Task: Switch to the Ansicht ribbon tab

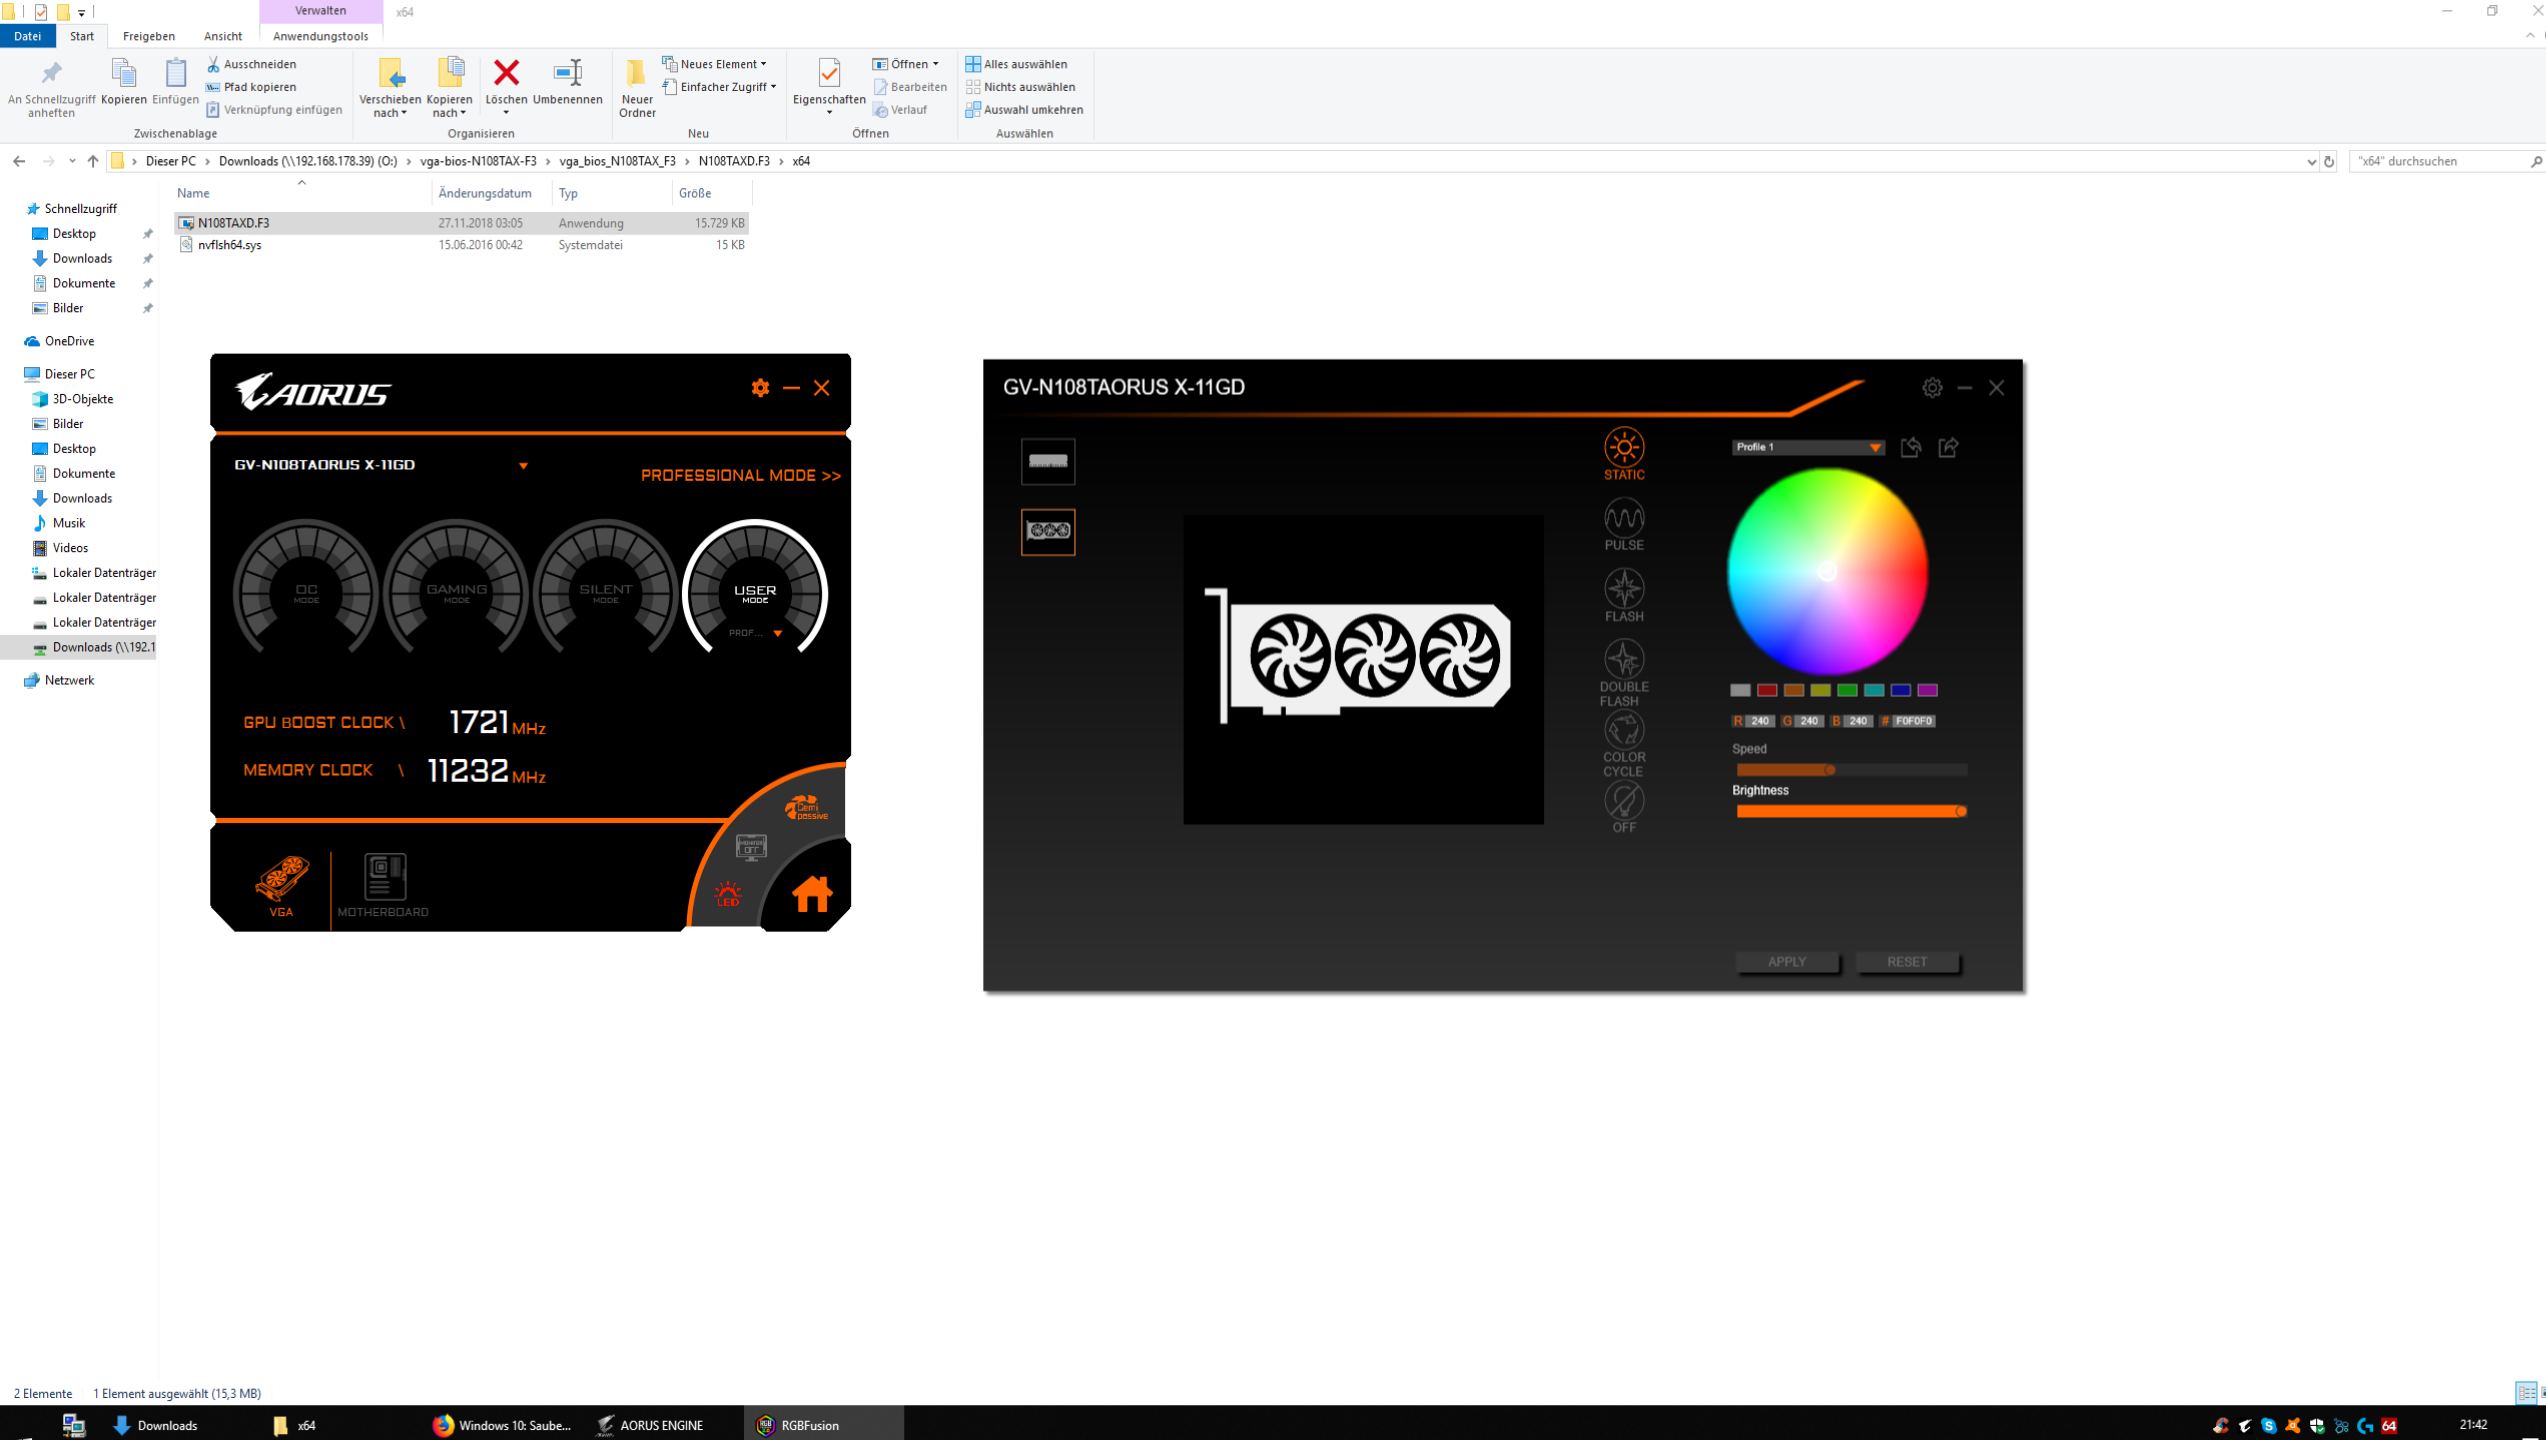Action: point(222,36)
